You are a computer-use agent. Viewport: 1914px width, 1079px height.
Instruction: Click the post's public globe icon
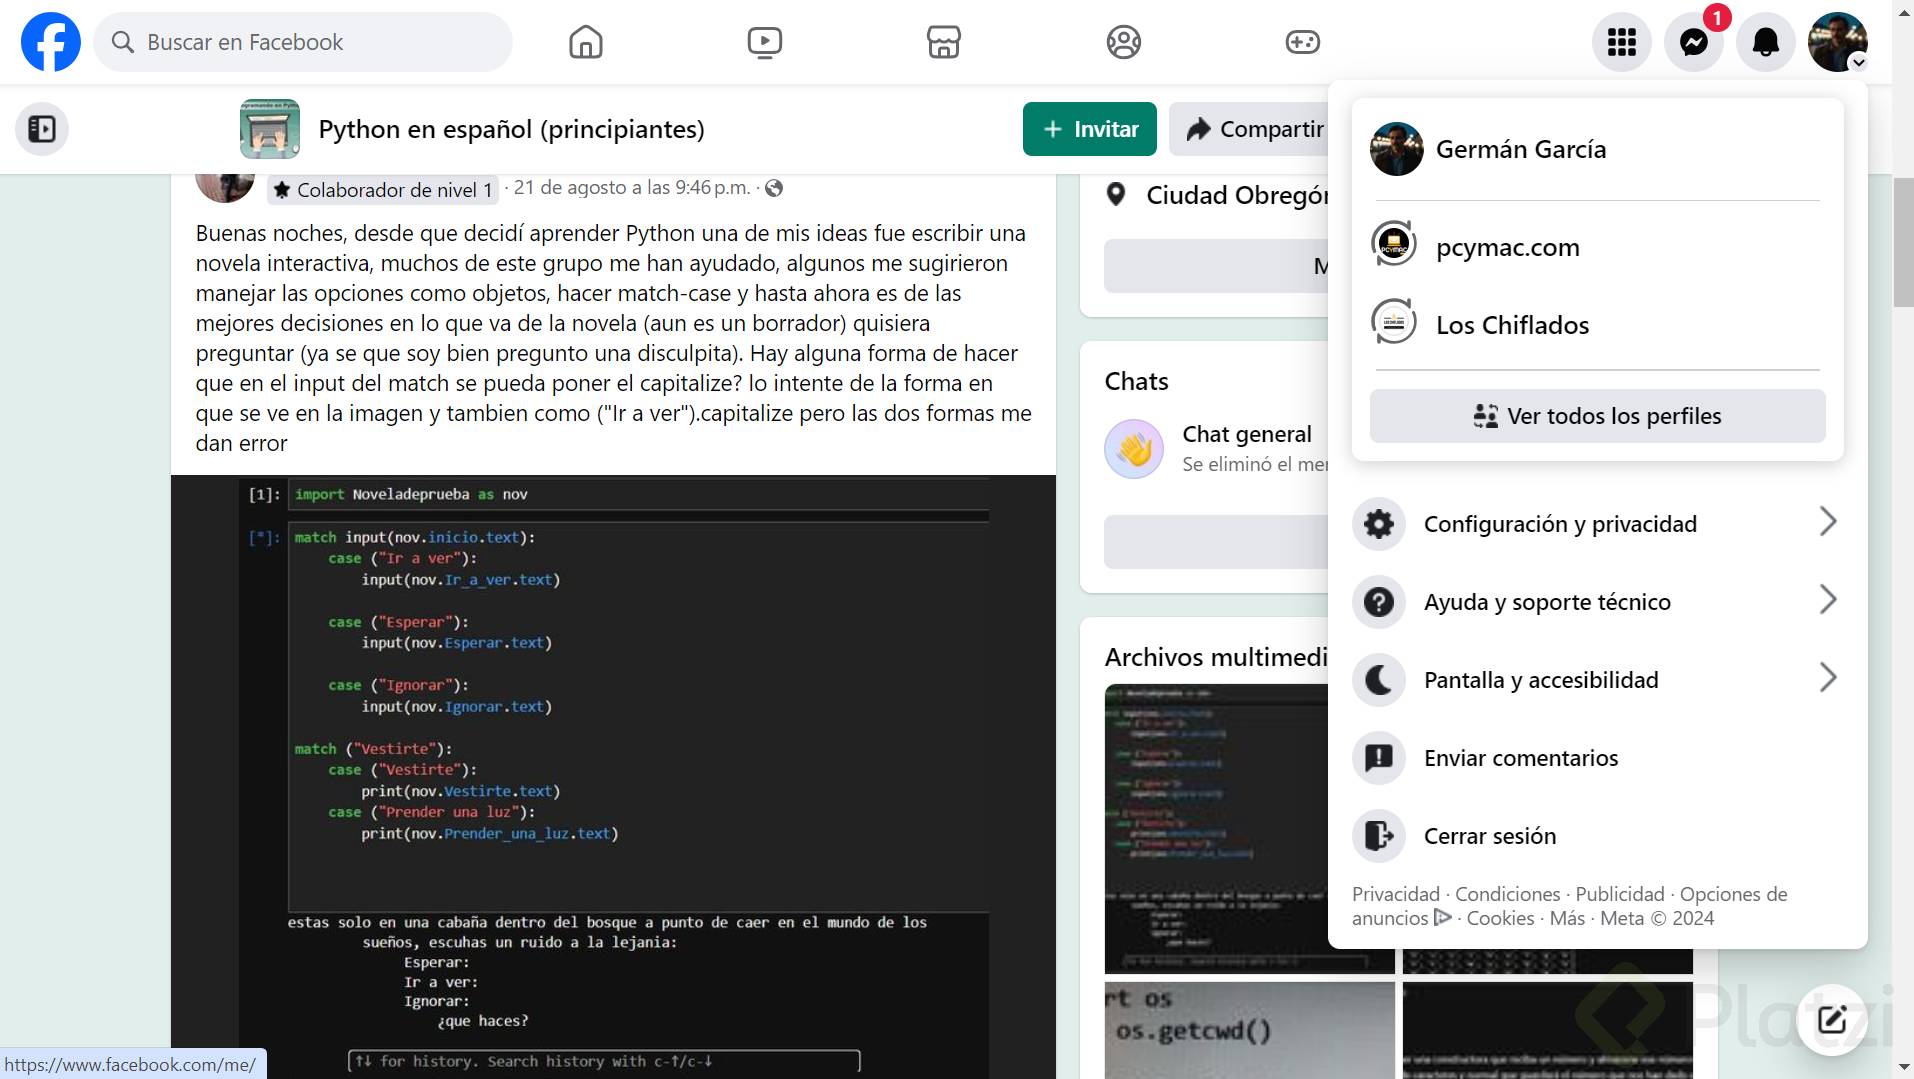(774, 188)
